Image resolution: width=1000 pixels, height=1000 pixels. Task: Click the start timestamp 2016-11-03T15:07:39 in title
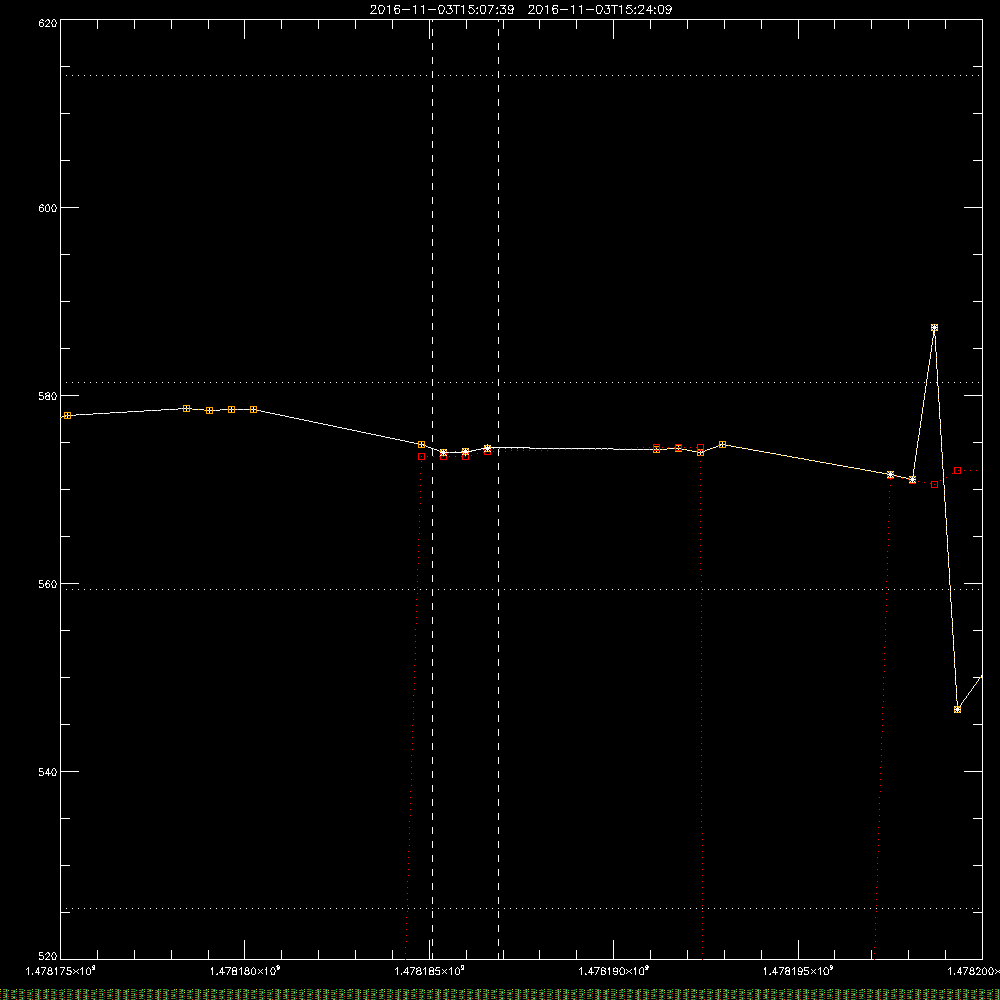pyautogui.click(x=442, y=10)
